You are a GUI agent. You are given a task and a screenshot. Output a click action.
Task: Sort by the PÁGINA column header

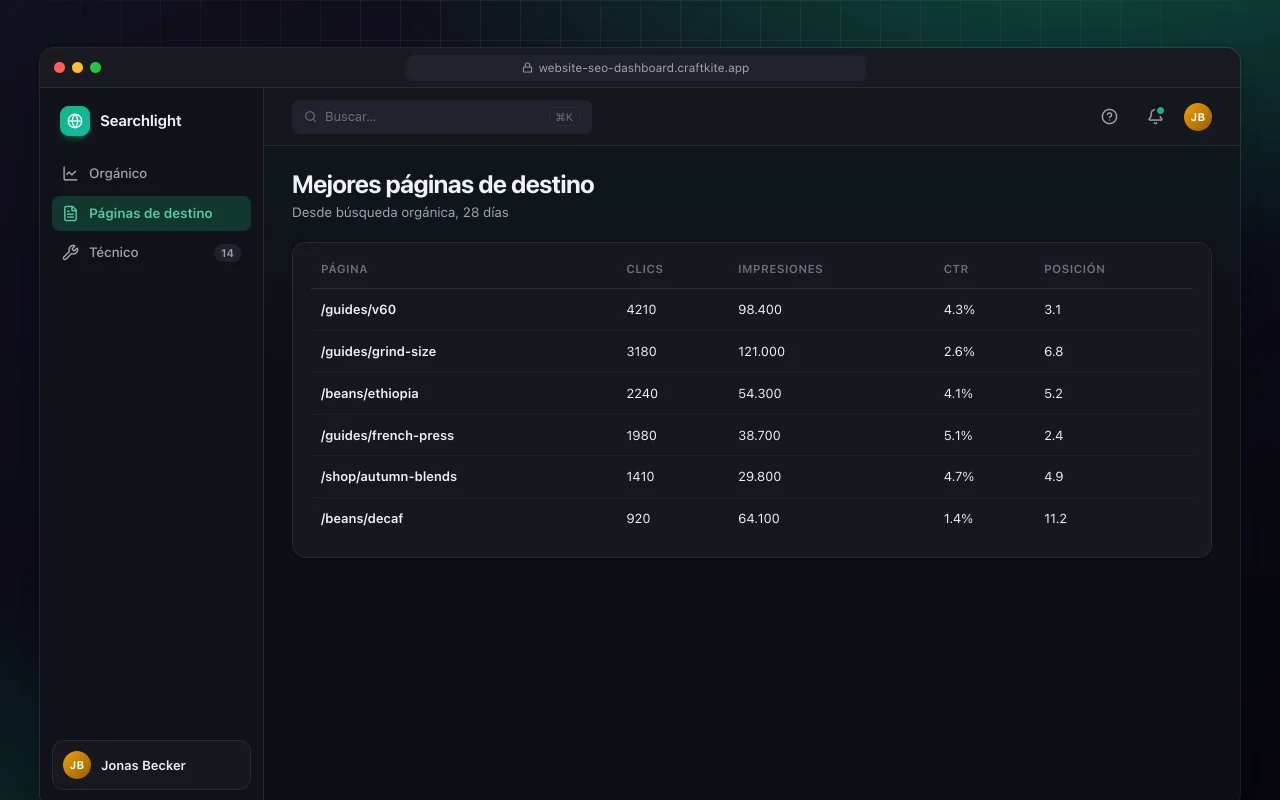tap(344, 269)
